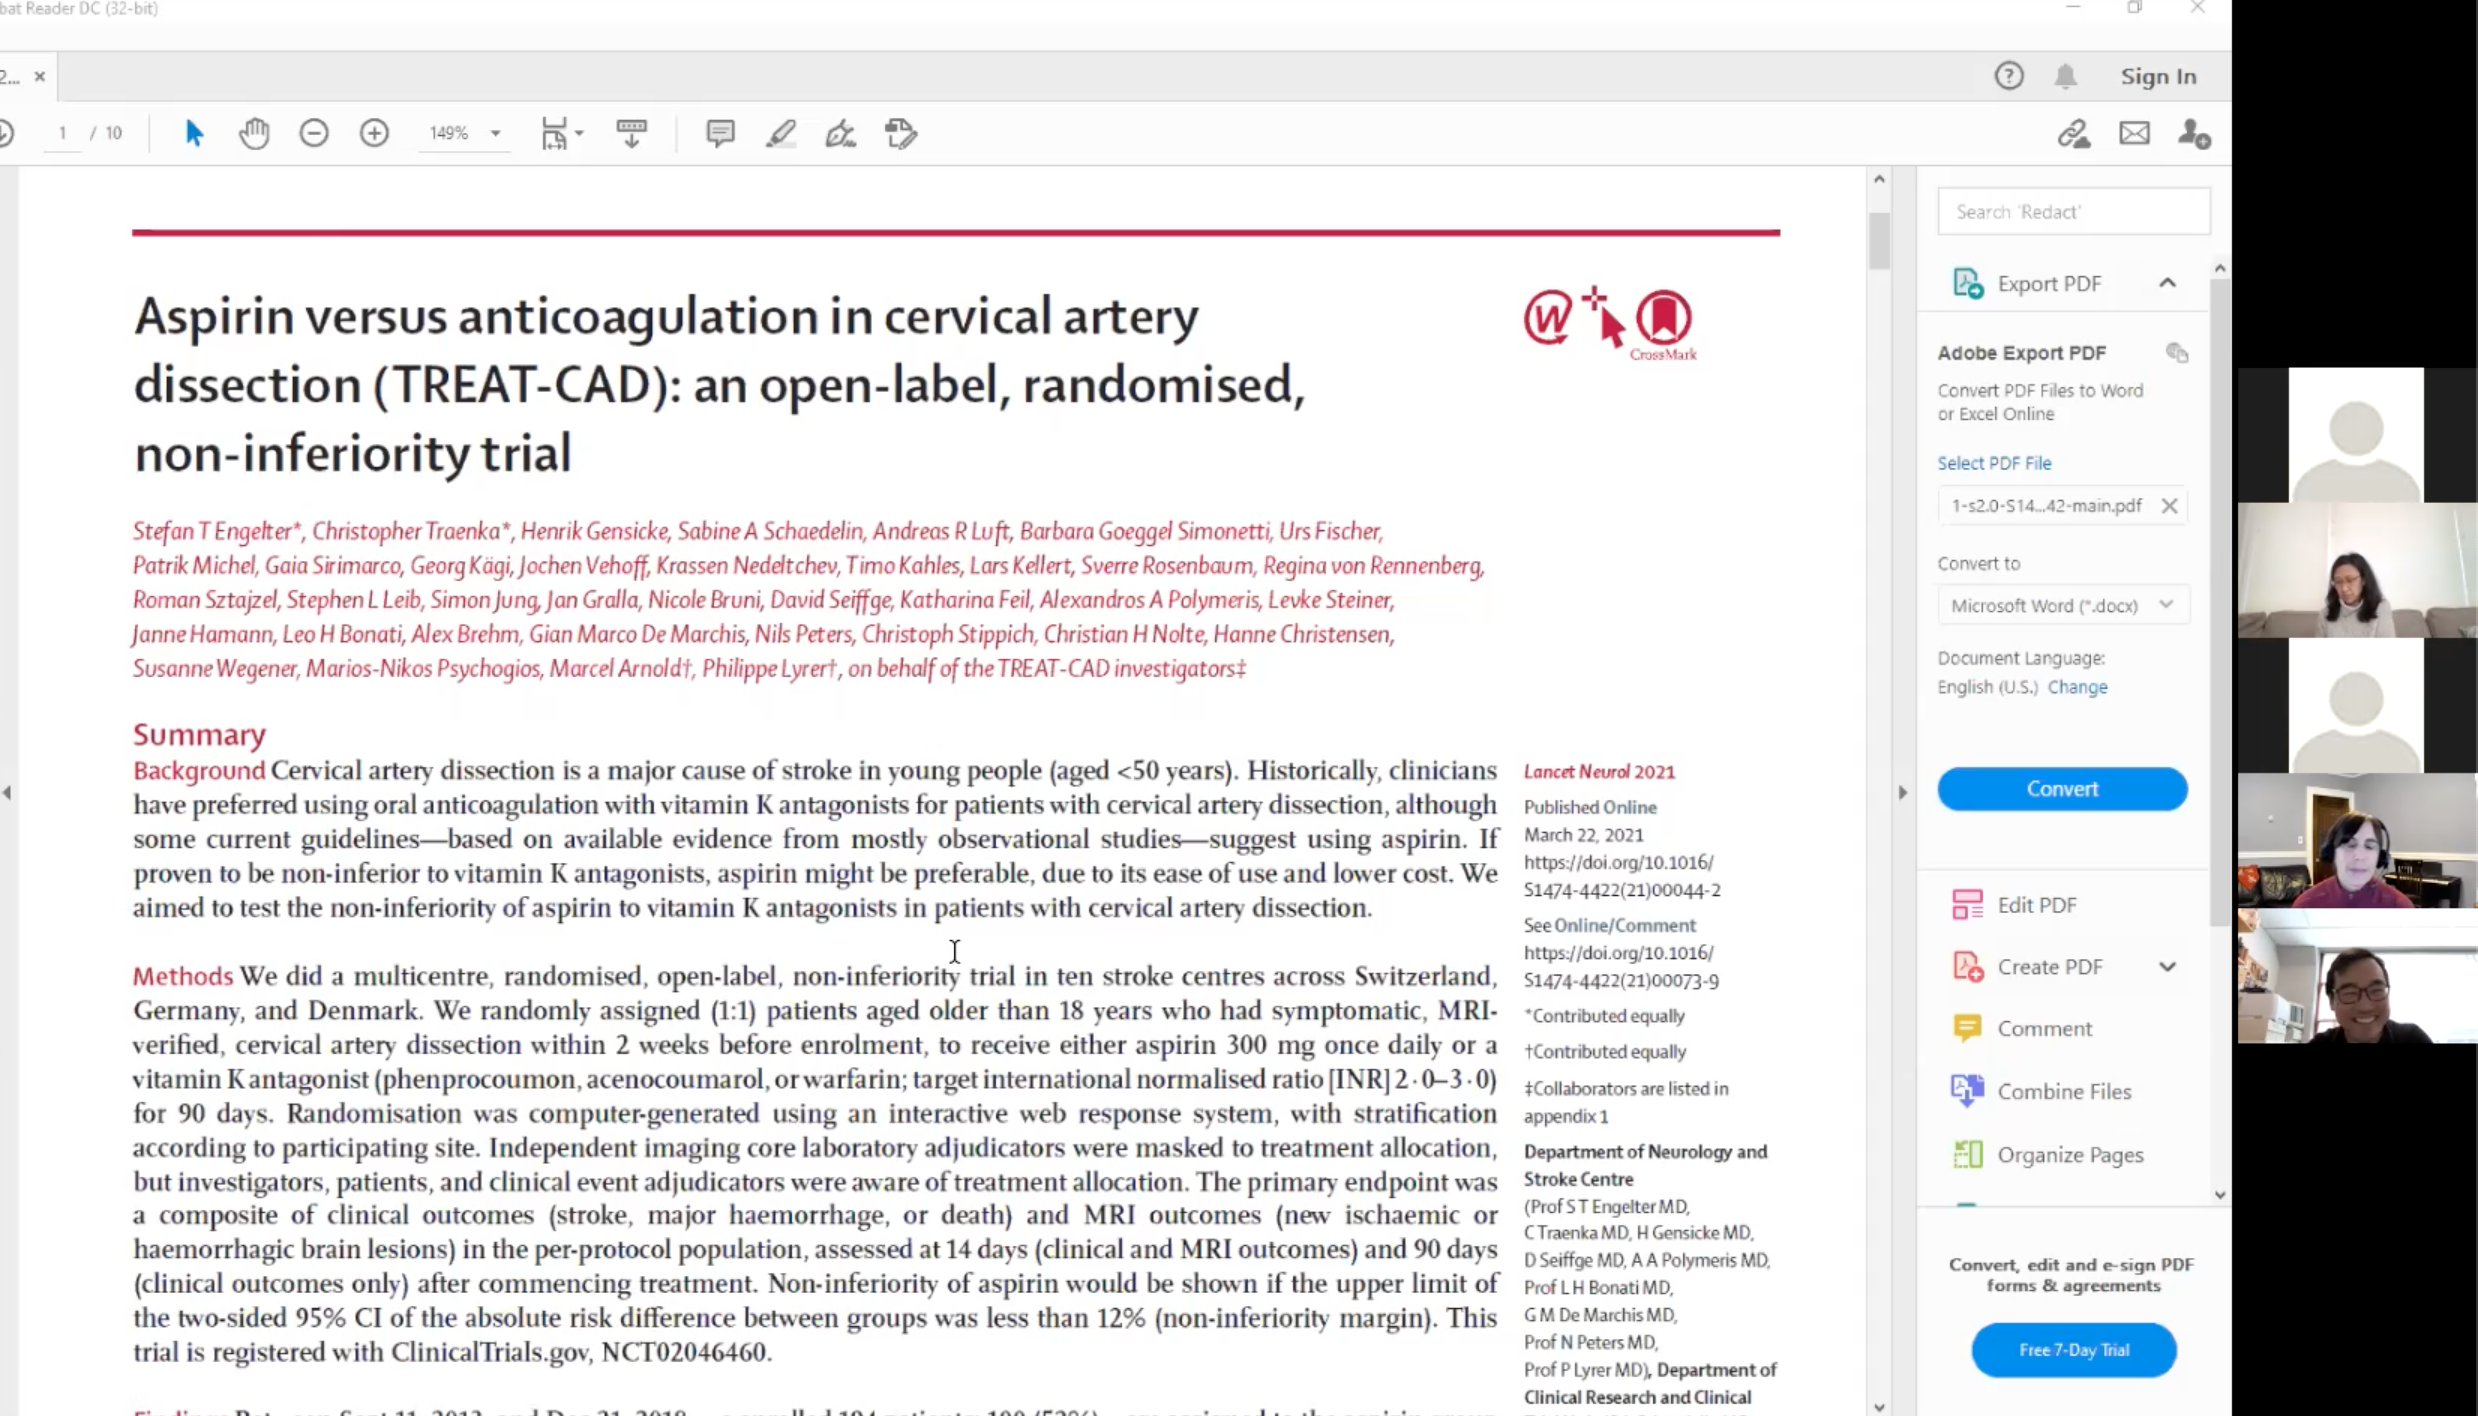Expand the left navigation pane arrow

pos(7,792)
